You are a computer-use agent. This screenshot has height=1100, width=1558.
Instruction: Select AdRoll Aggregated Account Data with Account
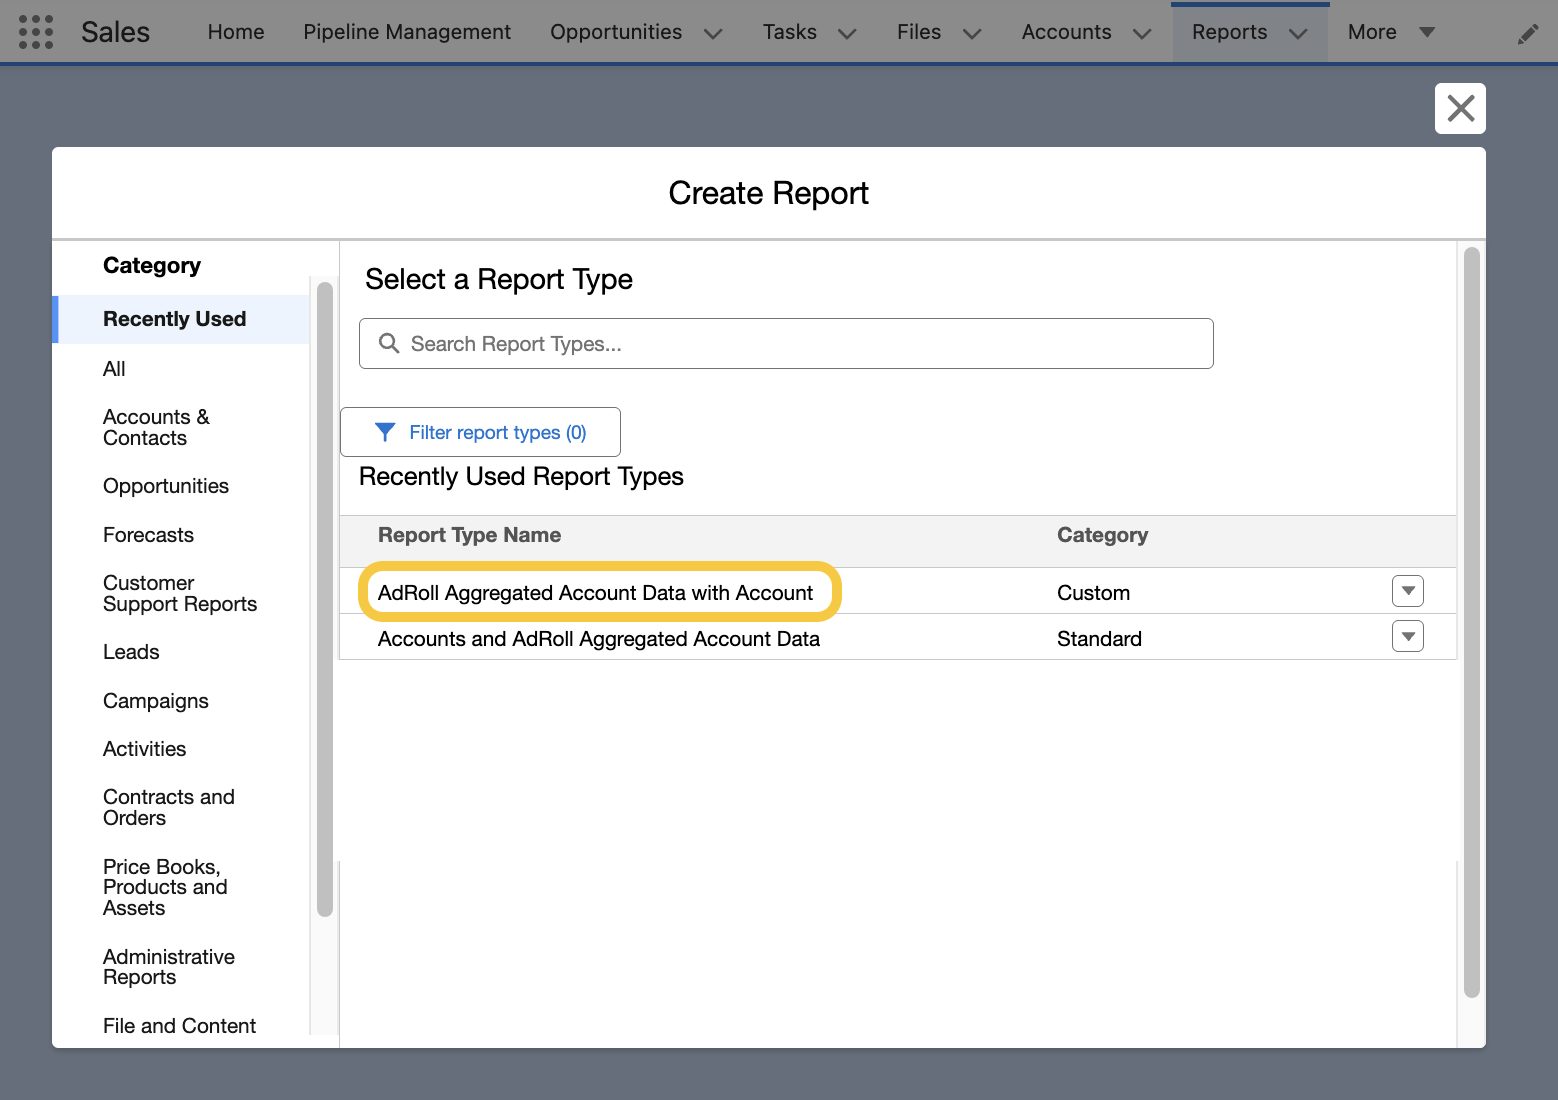[x=595, y=593]
